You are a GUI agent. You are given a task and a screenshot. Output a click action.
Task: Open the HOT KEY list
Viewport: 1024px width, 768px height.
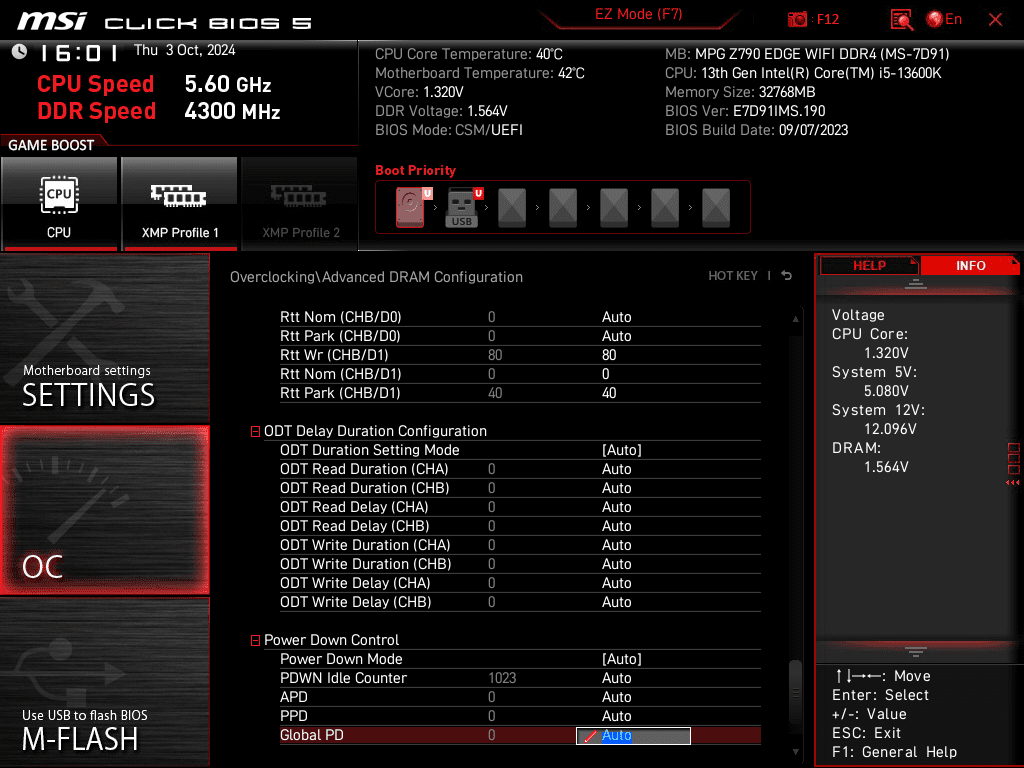coord(733,276)
